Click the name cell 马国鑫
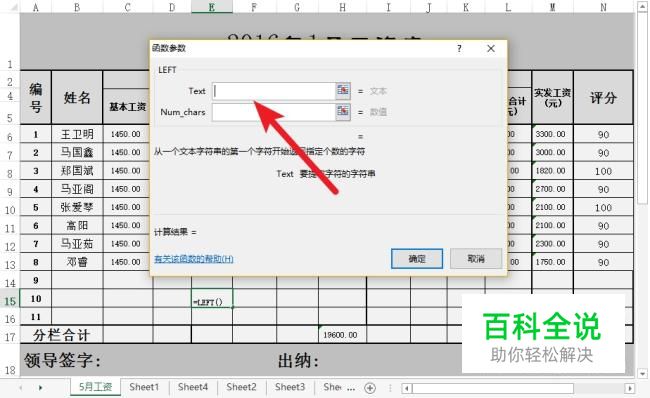 coord(77,153)
